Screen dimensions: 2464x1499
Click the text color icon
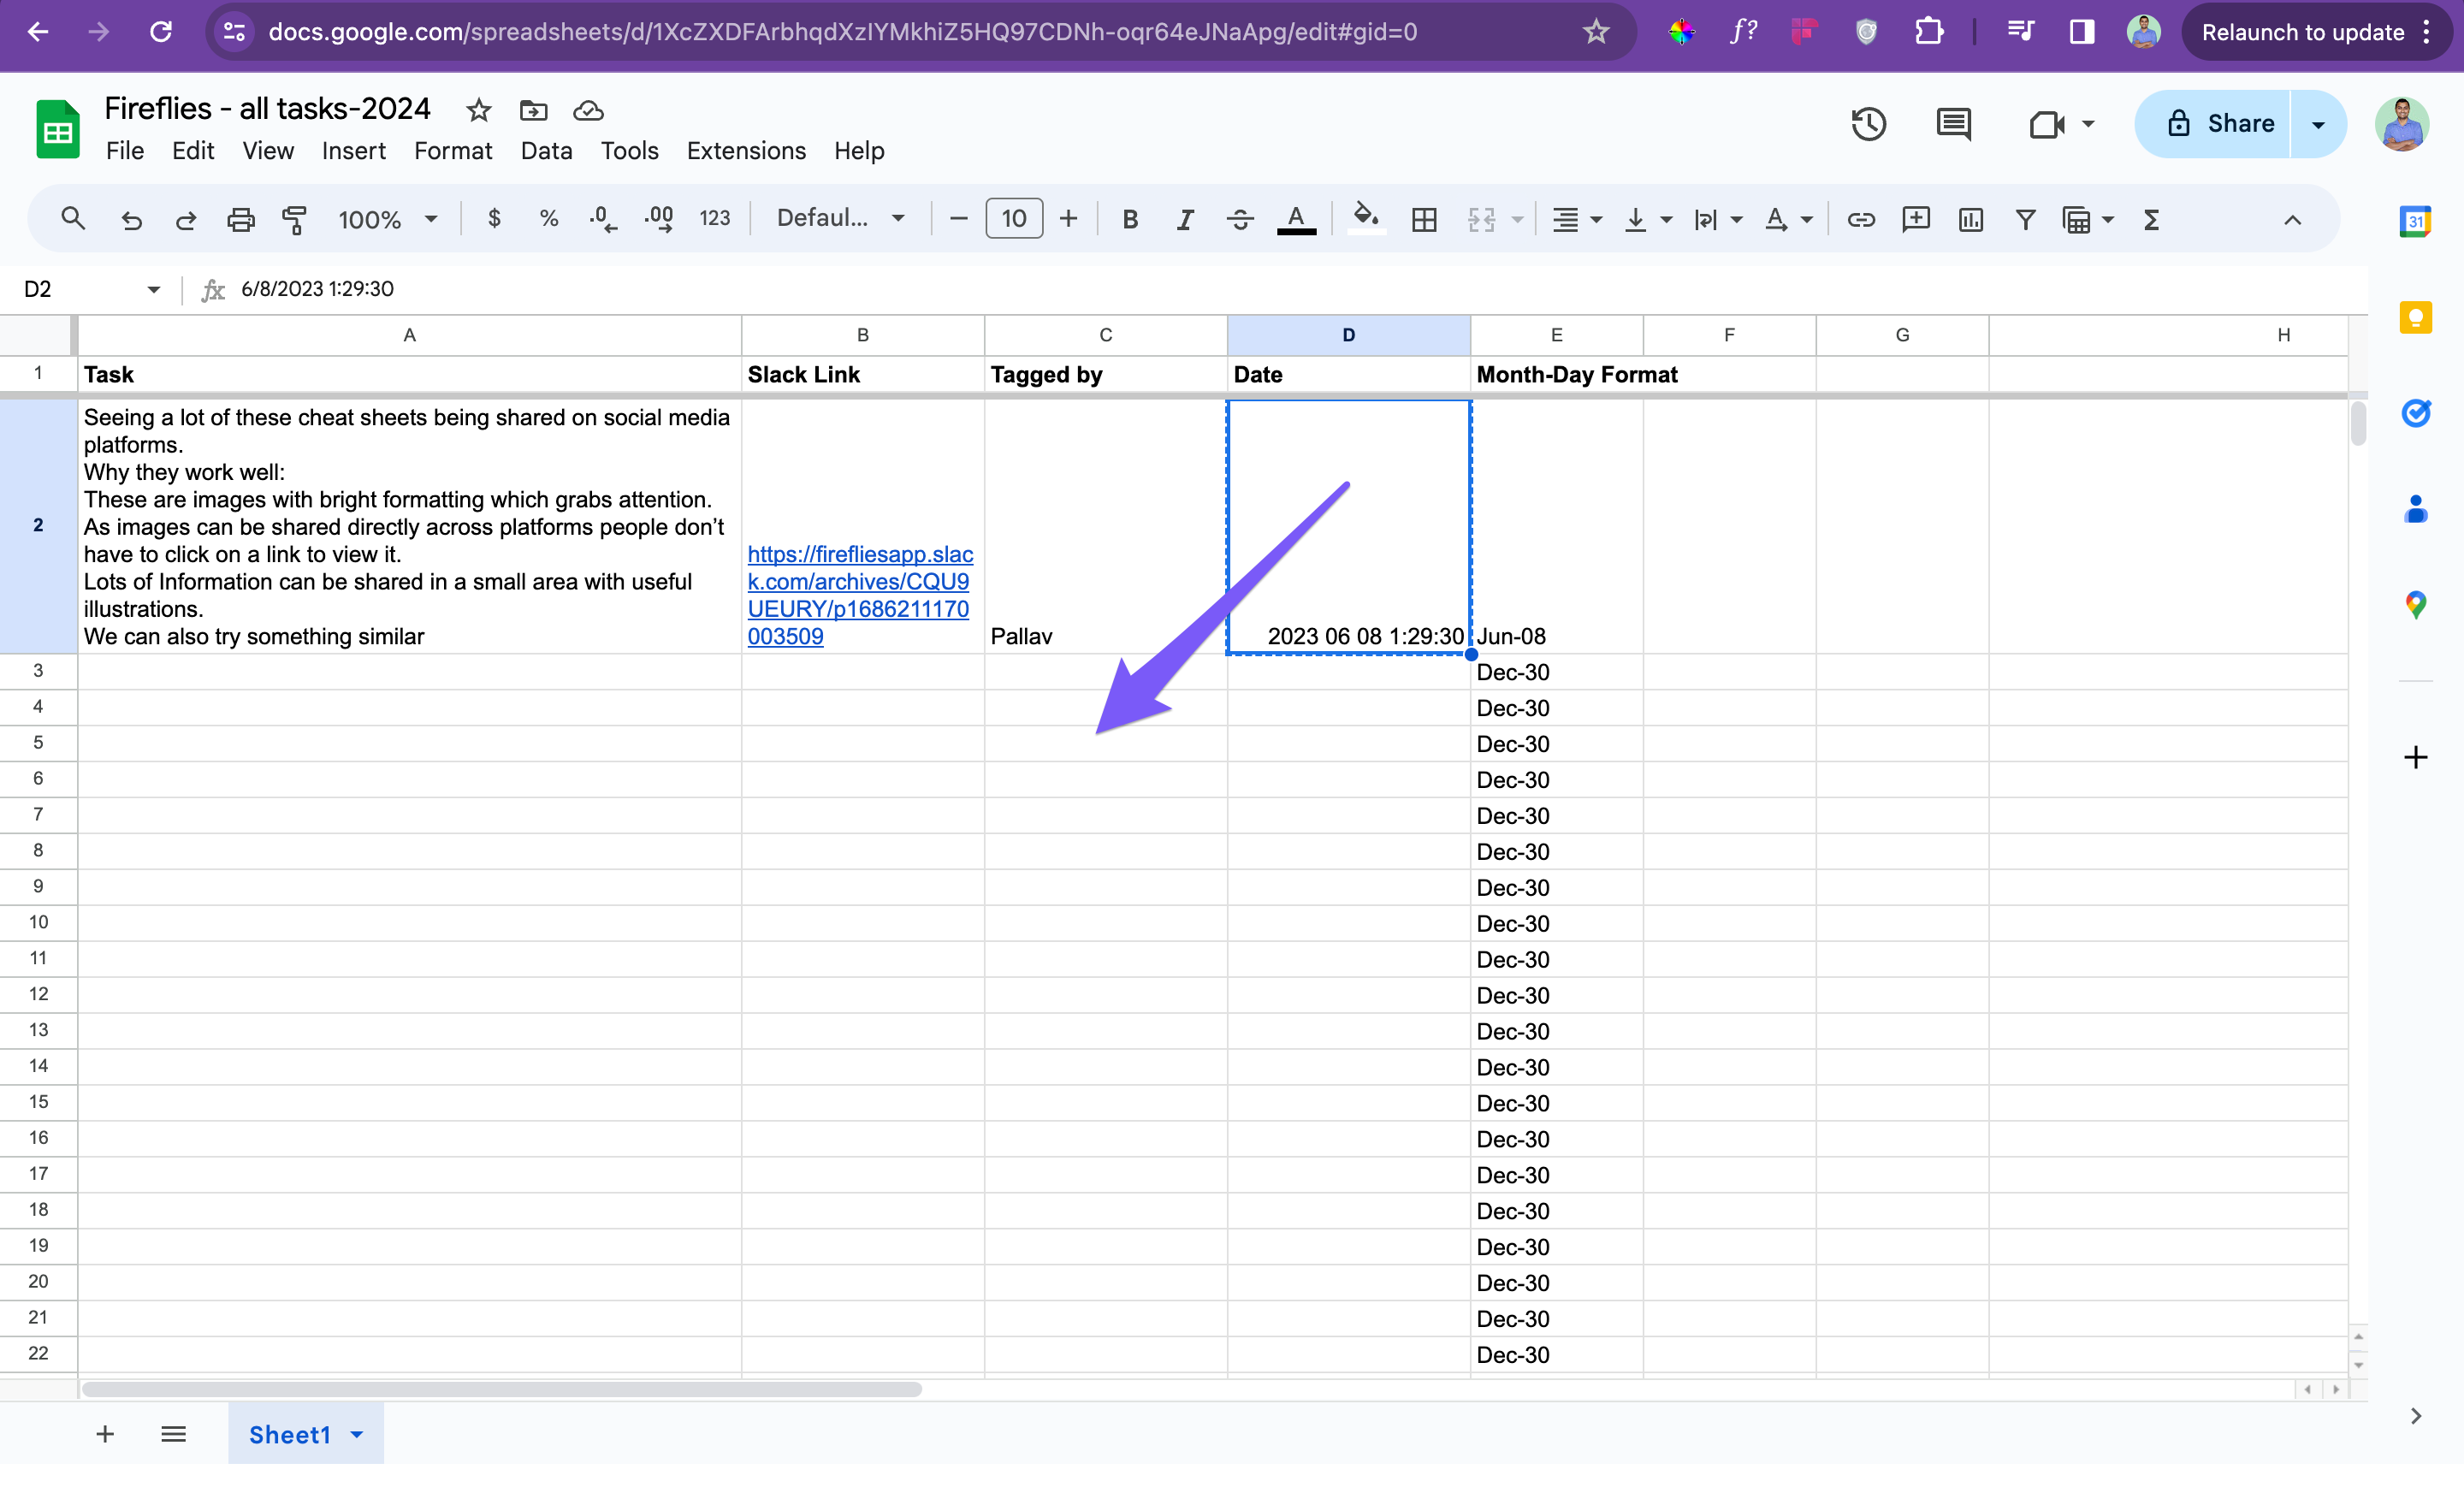point(1297,220)
